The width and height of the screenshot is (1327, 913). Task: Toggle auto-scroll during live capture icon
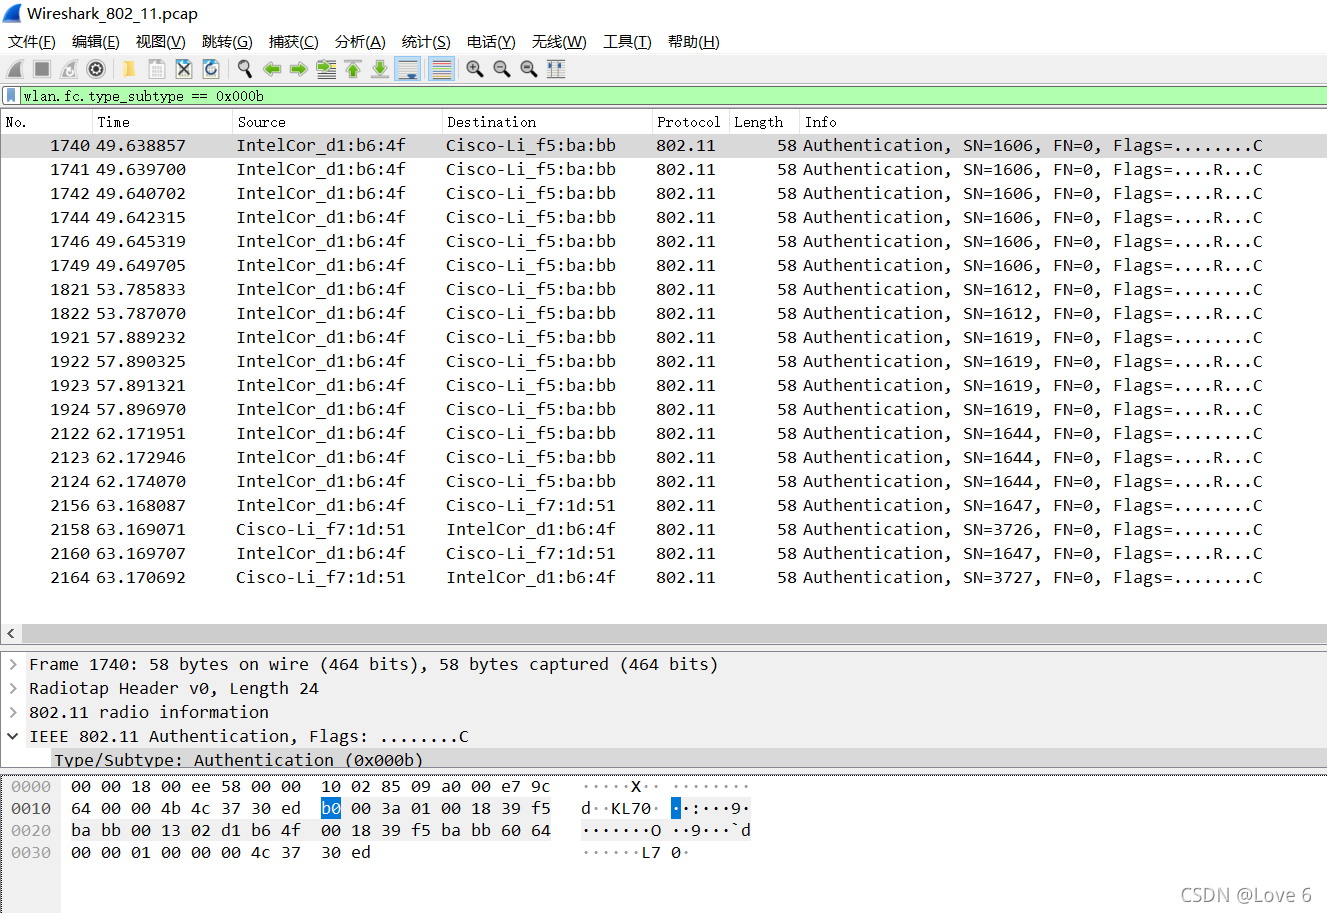pyautogui.click(x=408, y=69)
